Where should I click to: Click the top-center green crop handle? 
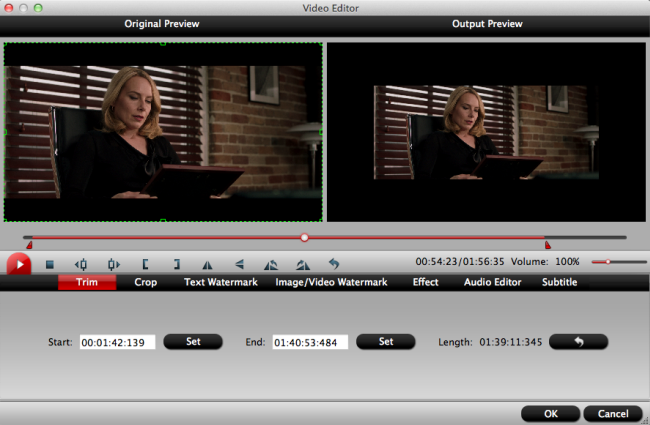click(163, 44)
